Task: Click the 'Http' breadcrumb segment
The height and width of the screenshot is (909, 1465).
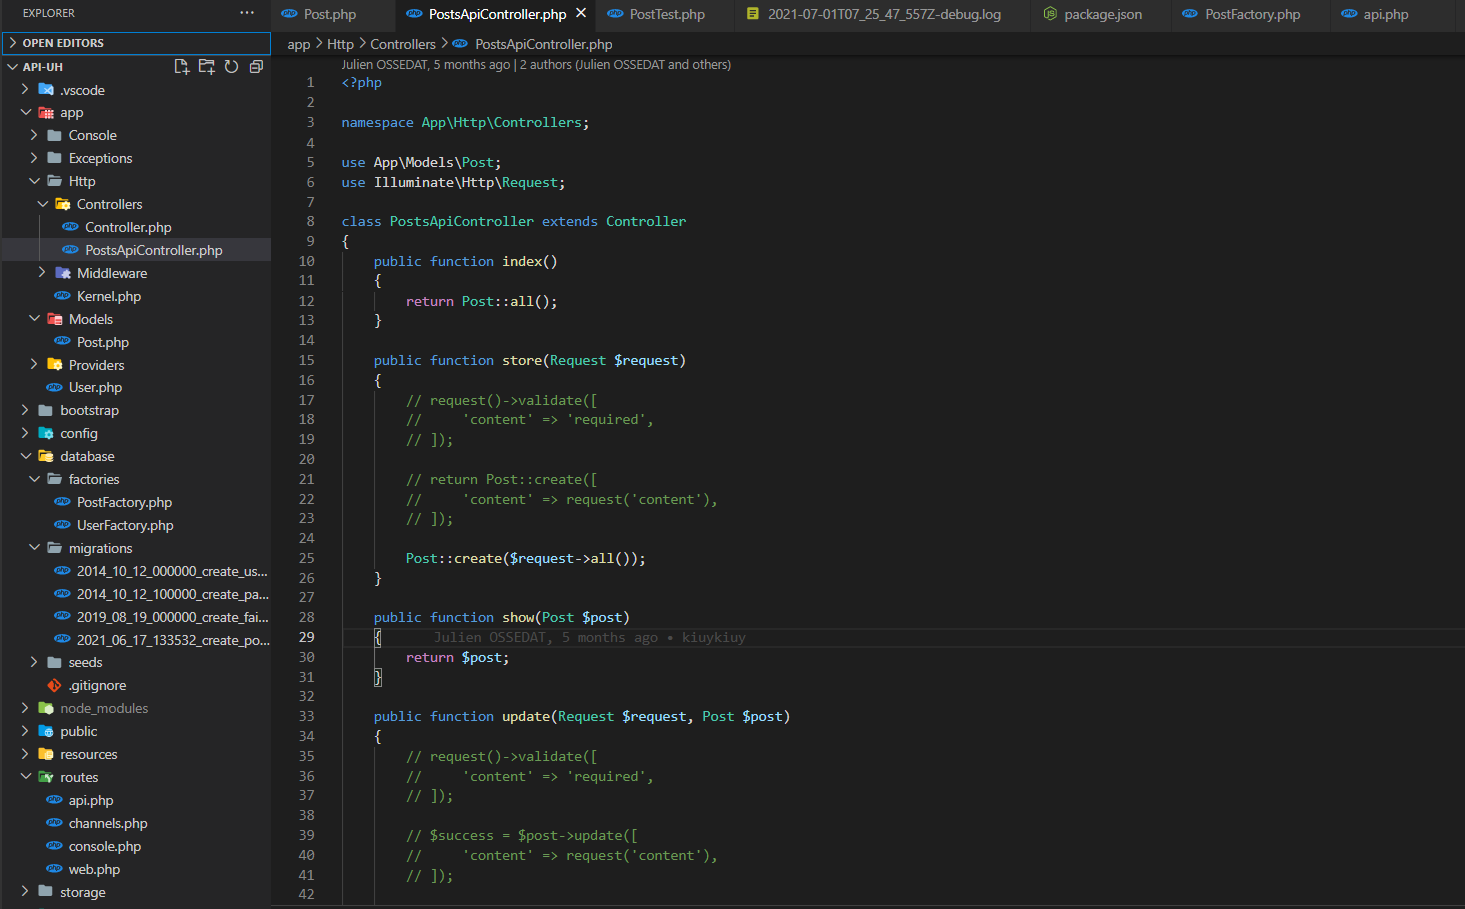Action: 340,44
